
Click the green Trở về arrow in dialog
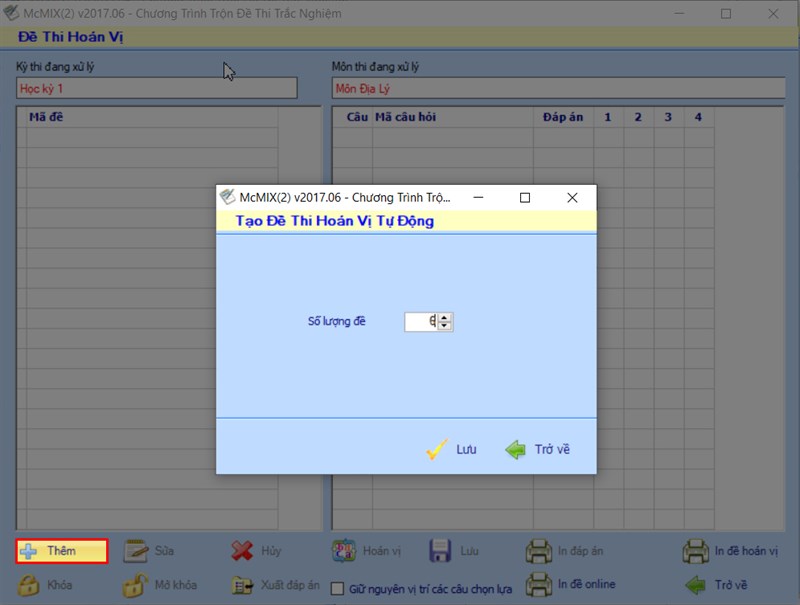[x=515, y=449]
